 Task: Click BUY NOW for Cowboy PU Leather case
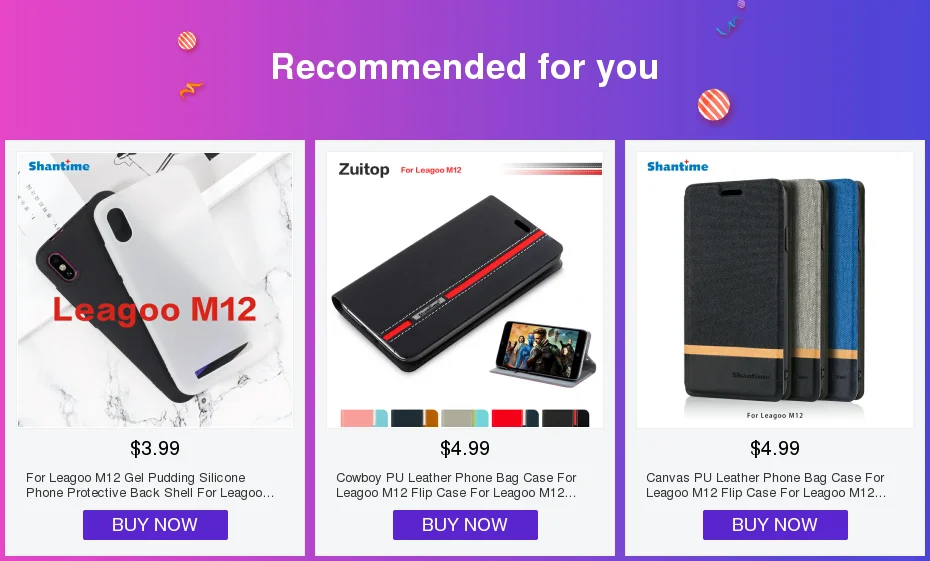click(x=465, y=525)
